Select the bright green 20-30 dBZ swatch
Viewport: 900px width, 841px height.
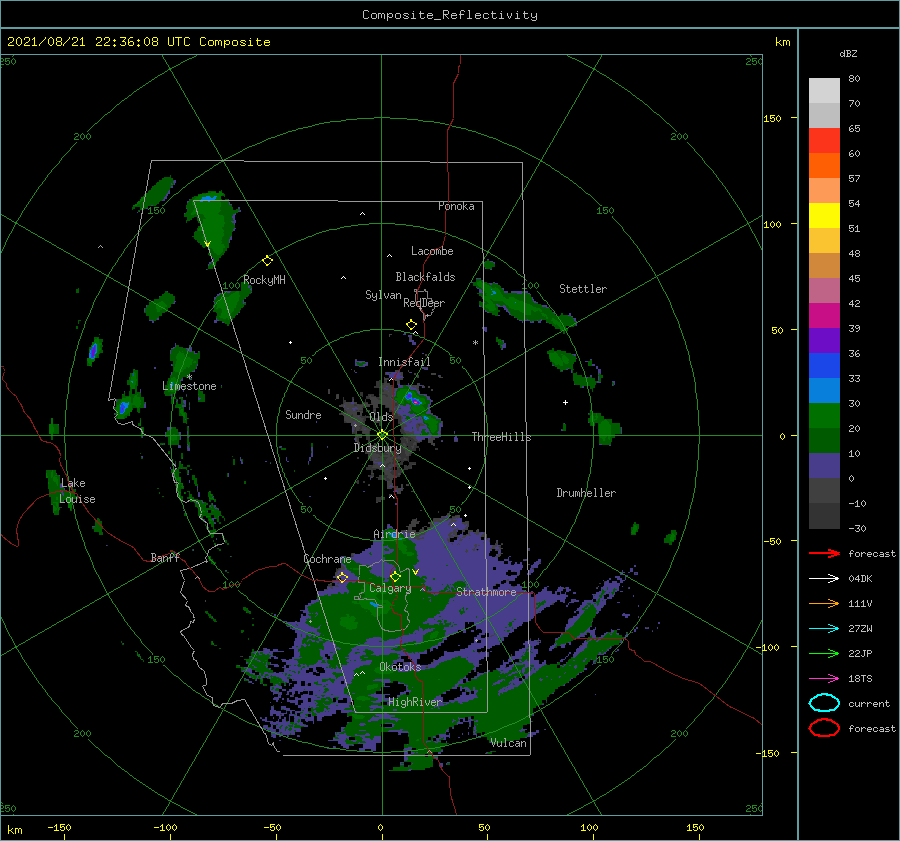(824, 416)
